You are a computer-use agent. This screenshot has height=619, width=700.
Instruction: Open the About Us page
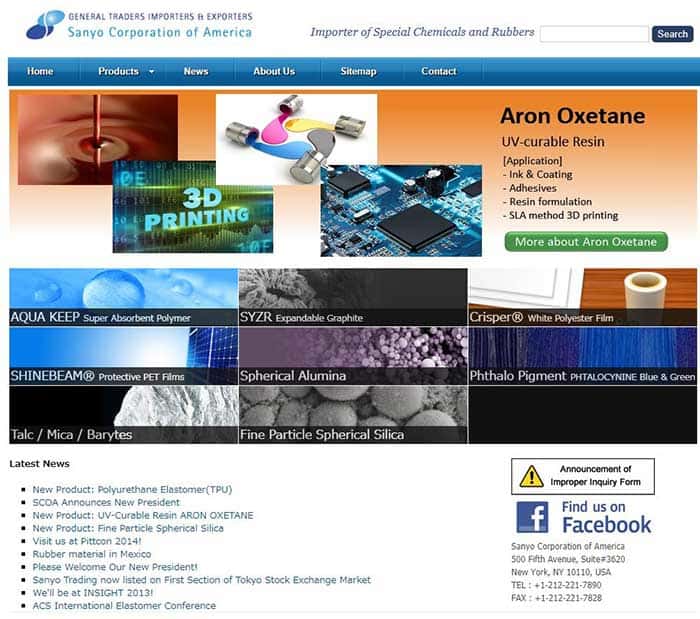point(274,71)
